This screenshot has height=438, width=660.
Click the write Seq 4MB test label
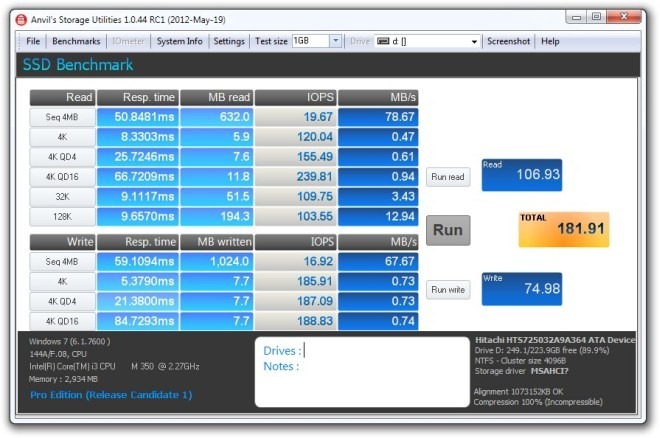coord(62,262)
